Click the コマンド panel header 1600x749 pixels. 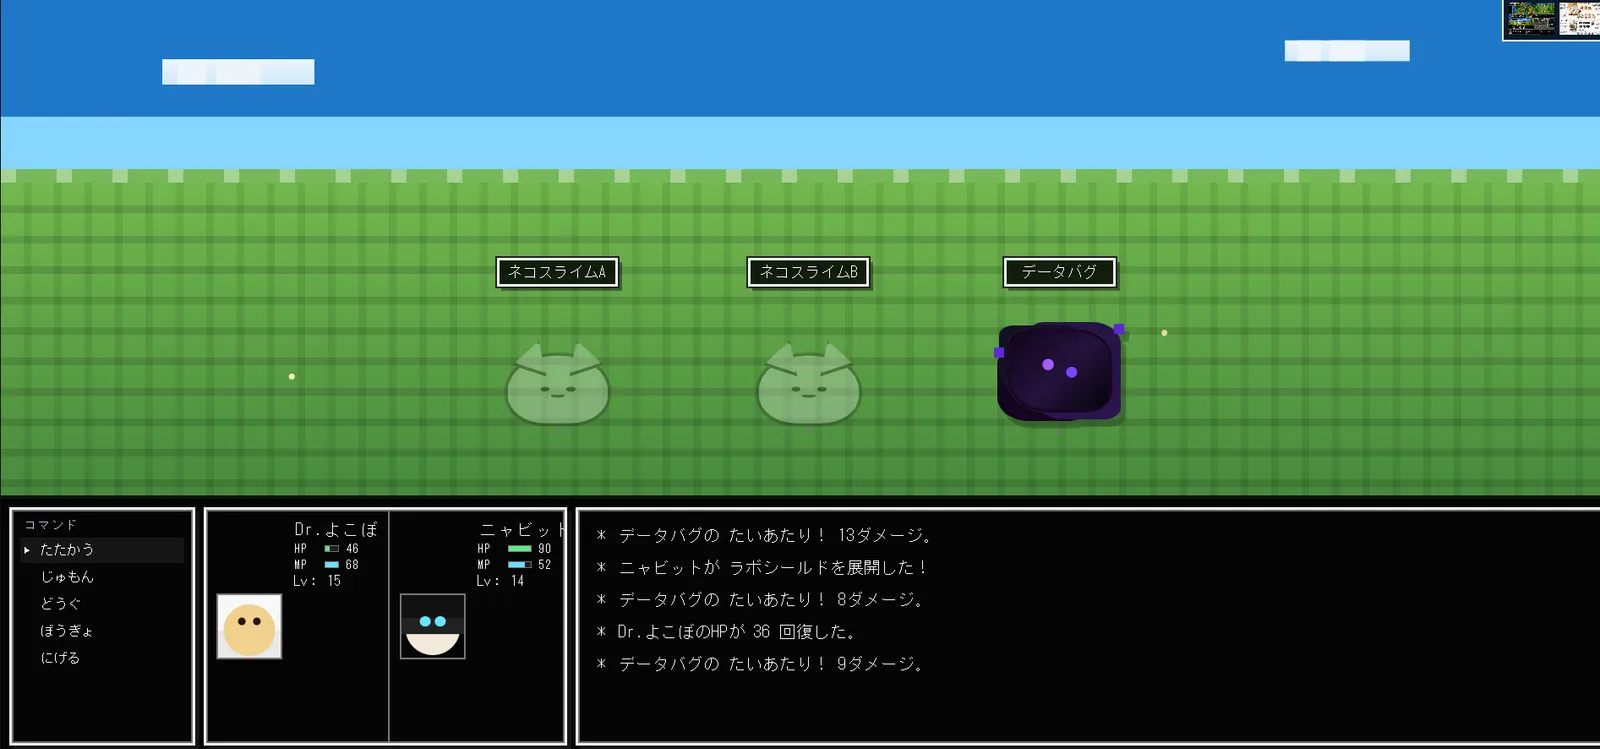(x=51, y=525)
